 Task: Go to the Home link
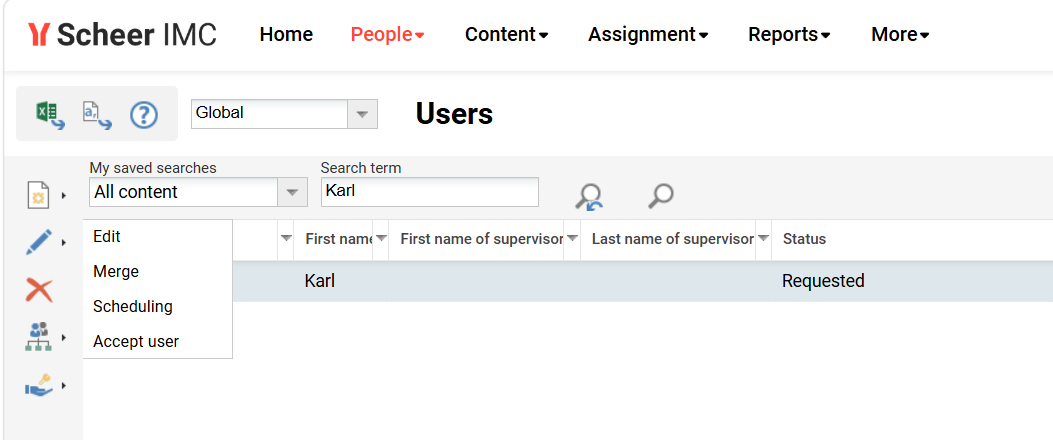tap(286, 34)
